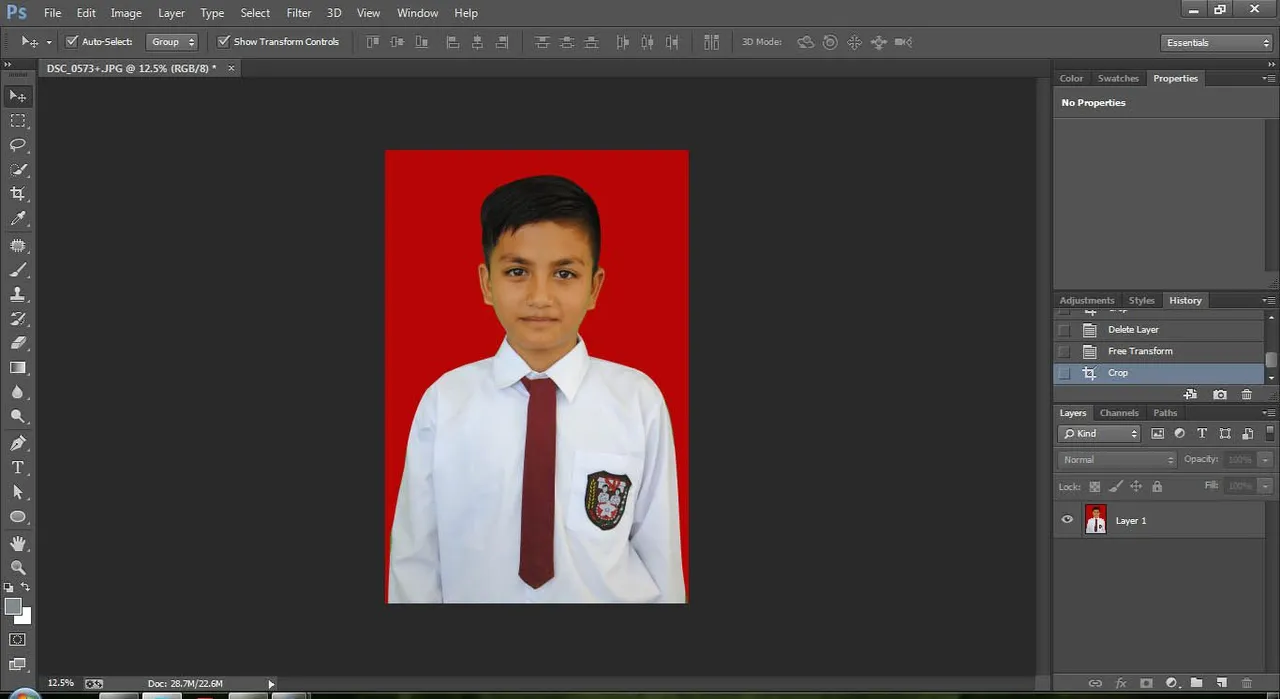Select the Lasso tool
Screen dimensions: 1280x699
click(18, 145)
